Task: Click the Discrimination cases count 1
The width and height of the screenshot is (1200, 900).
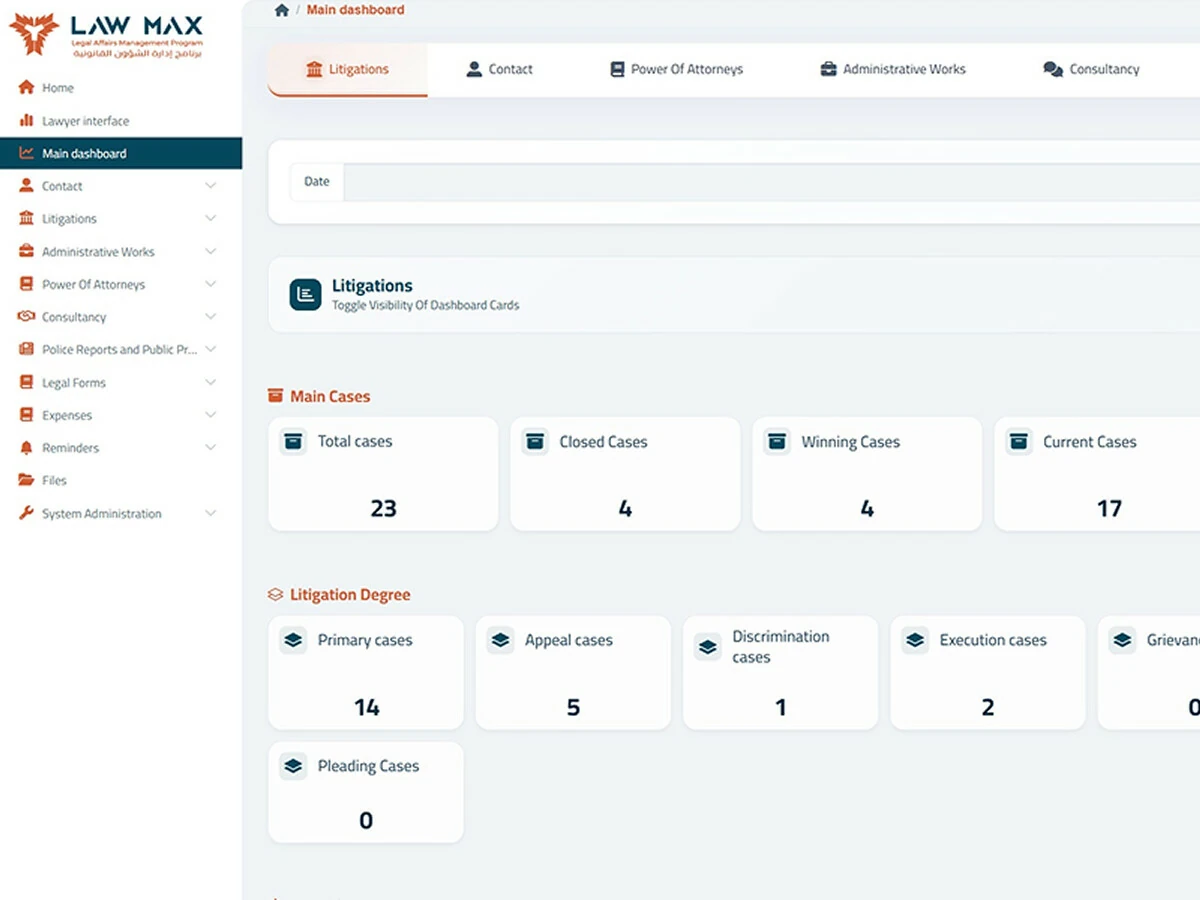Action: pos(781,708)
